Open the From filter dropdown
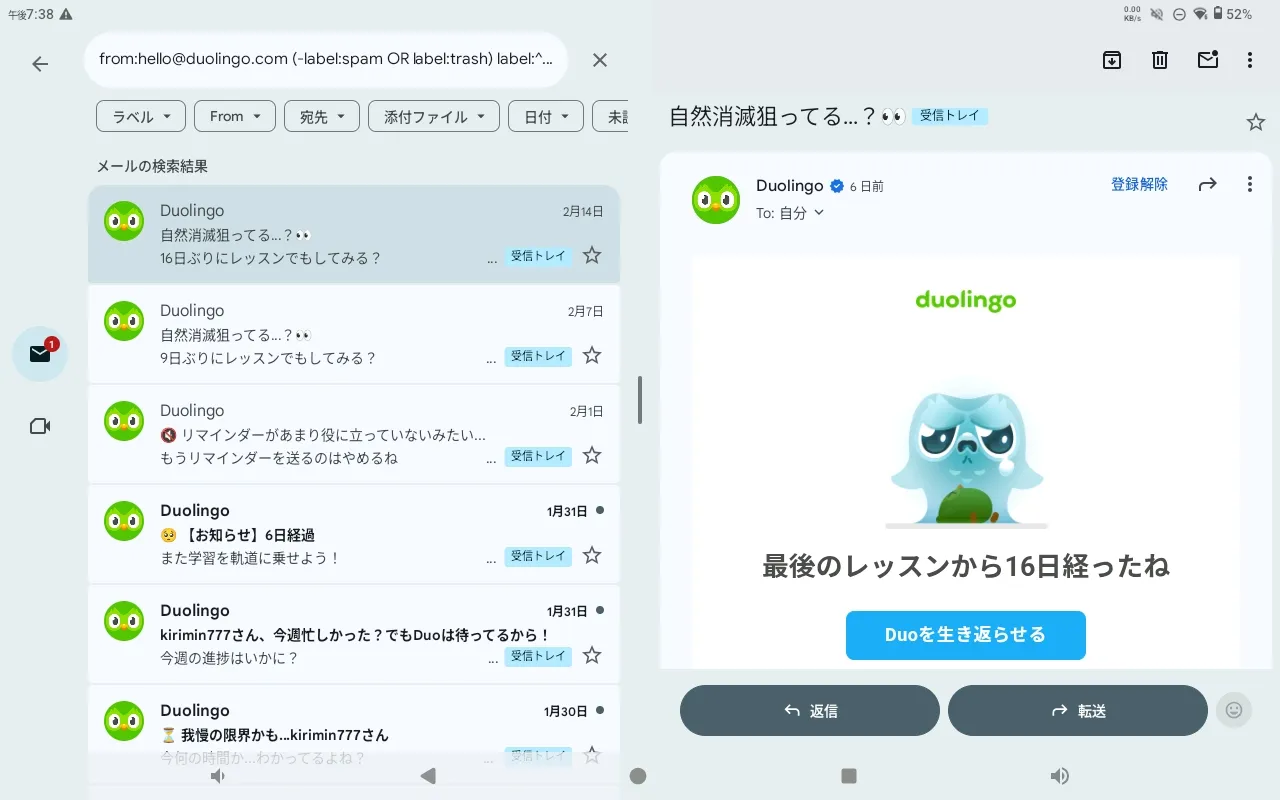The height and width of the screenshot is (800, 1280). coord(235,116)
